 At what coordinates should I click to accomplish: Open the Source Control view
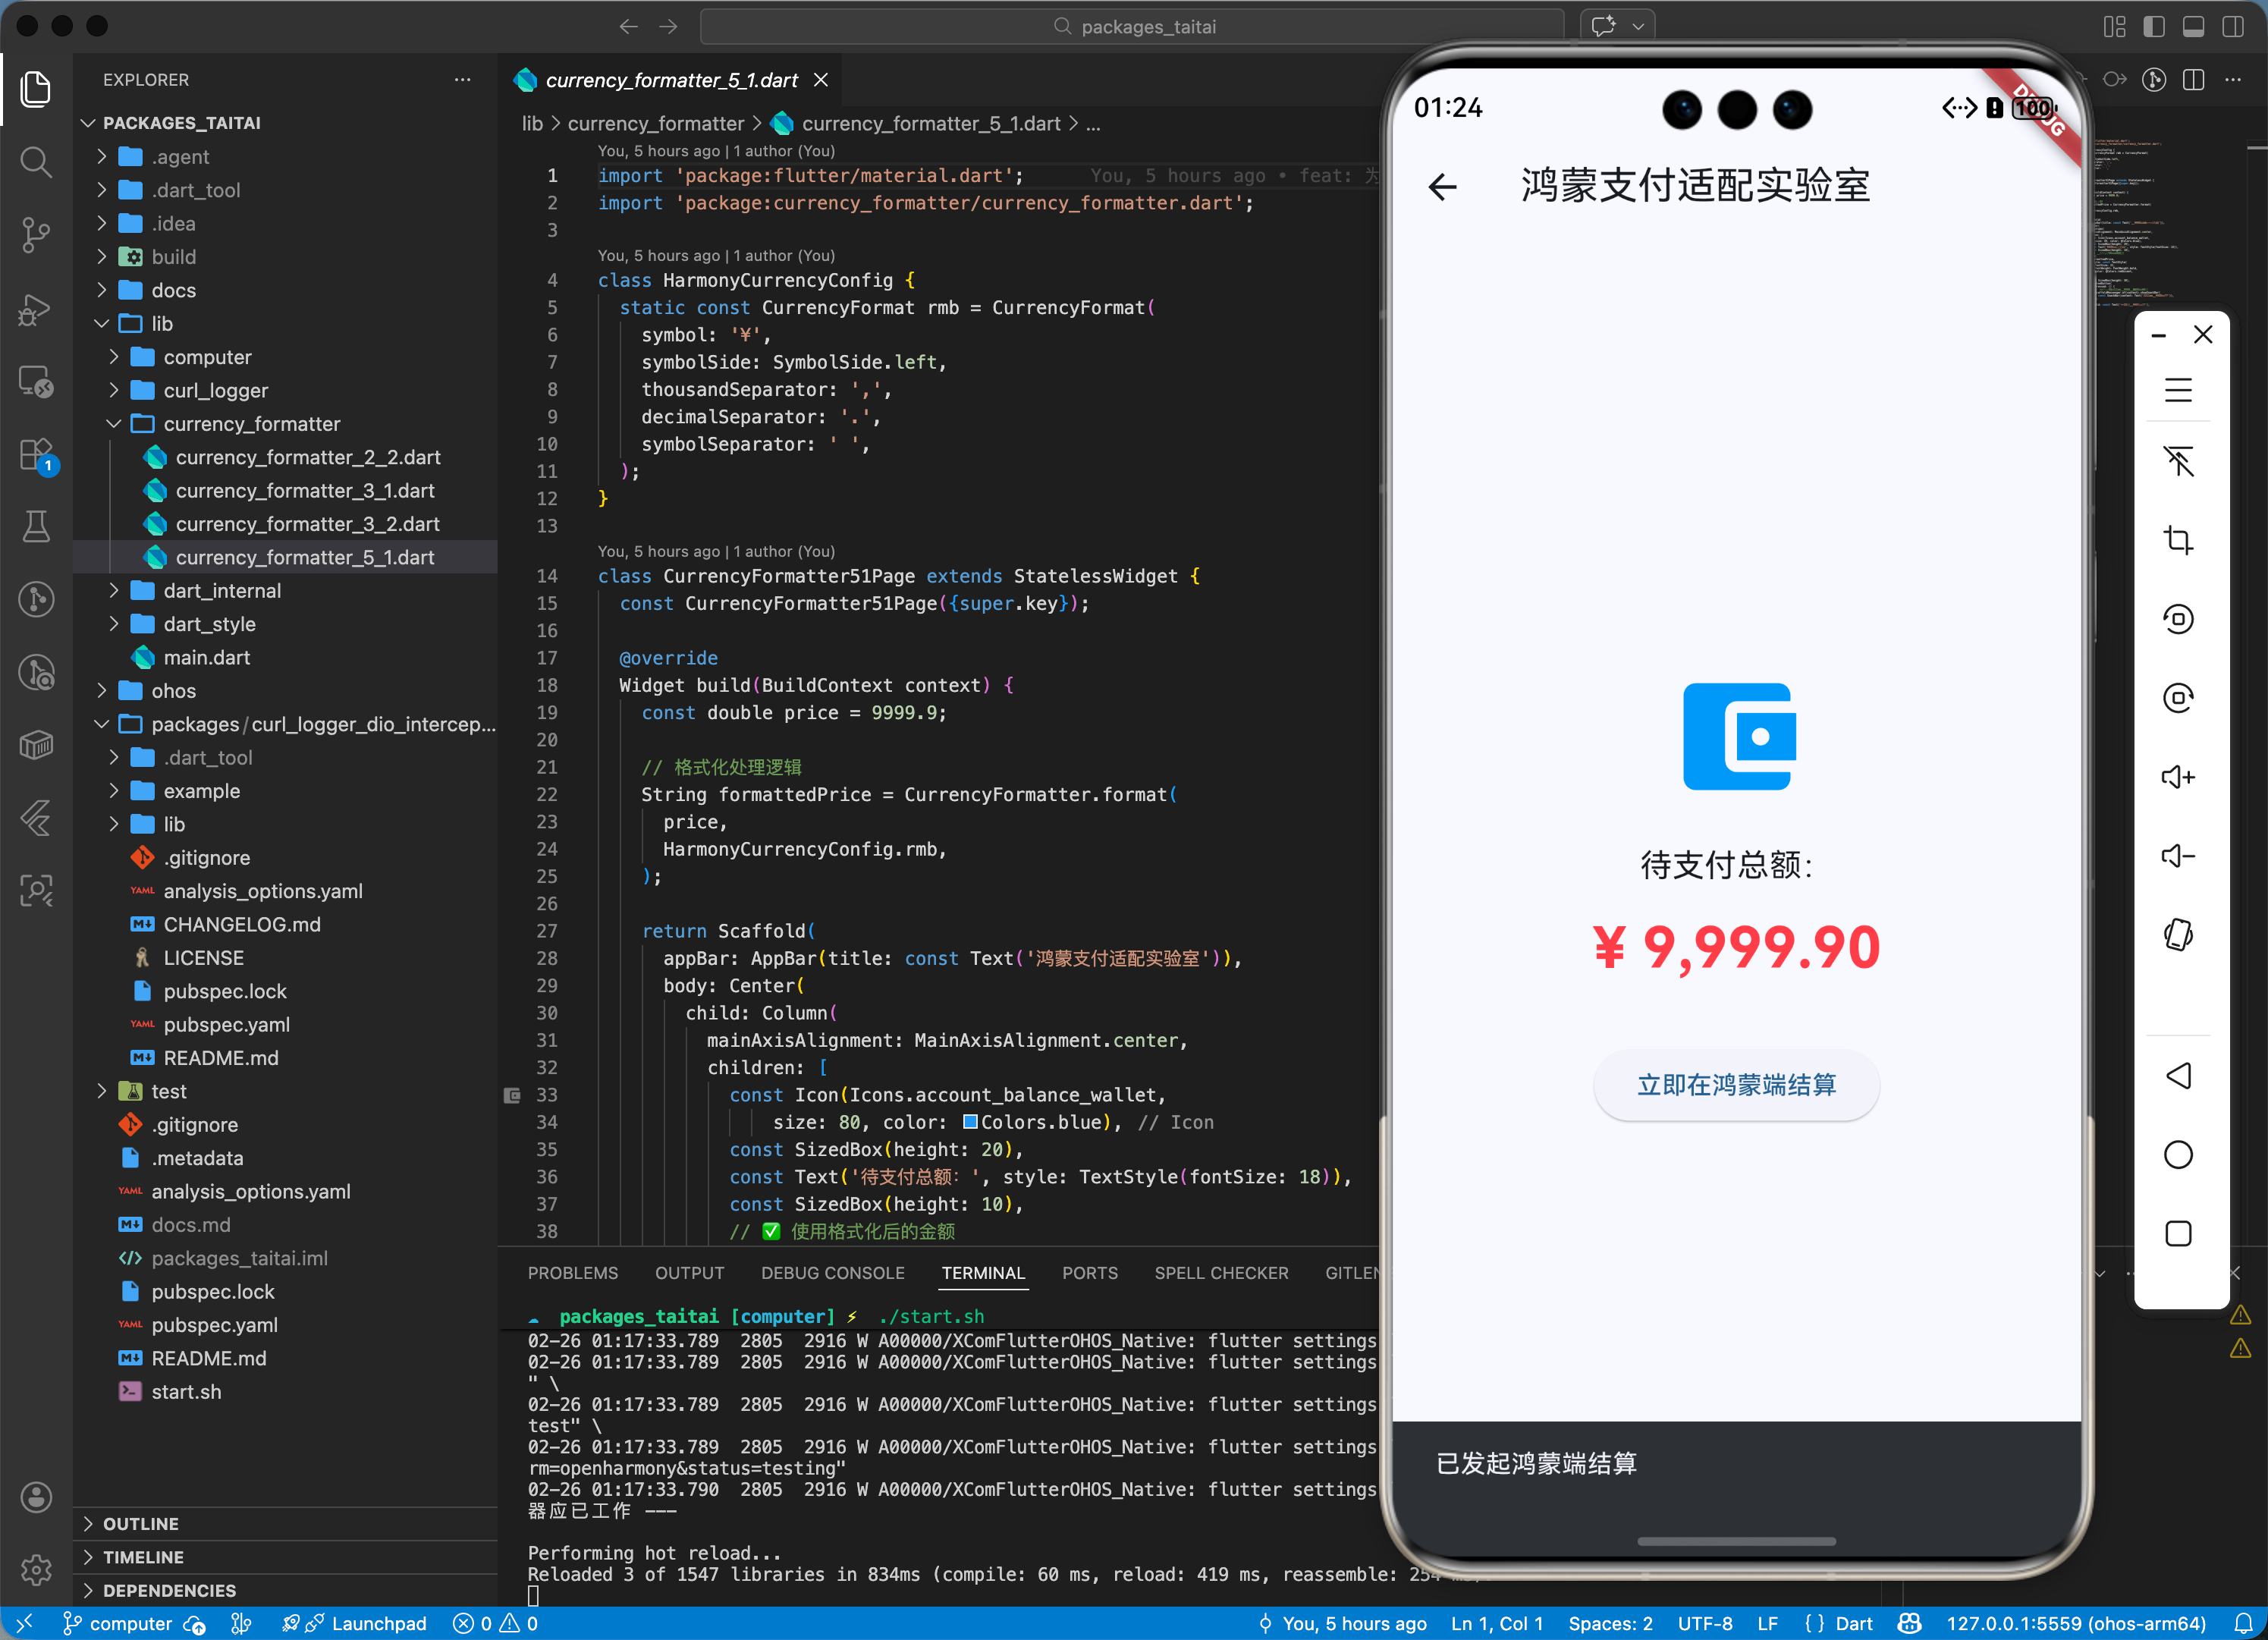(x=36, y=235)
